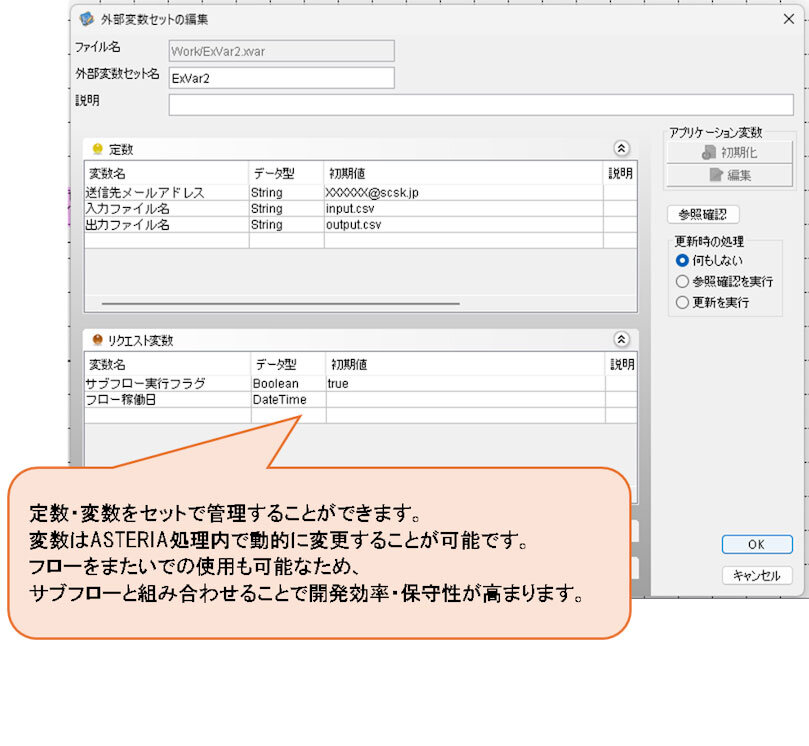
Task: Open the データ型 cell for フロー稼働日
Action: 283,399
